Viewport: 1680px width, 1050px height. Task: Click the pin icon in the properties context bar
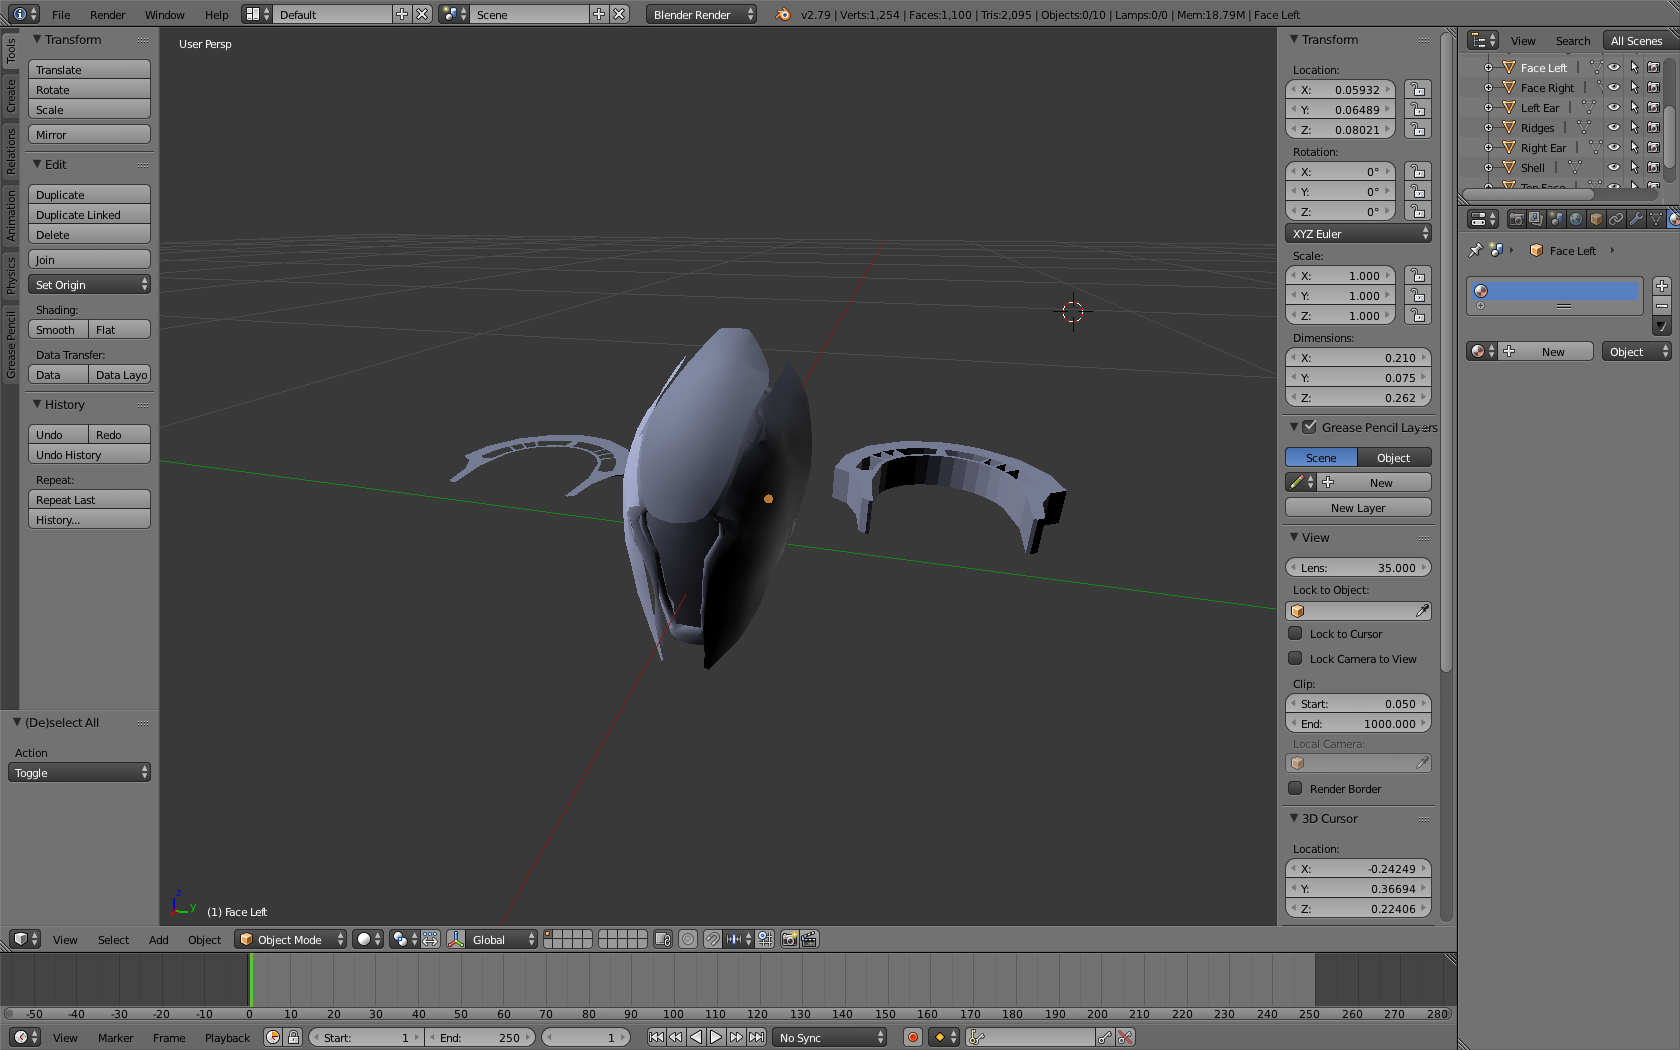pos(1475,250)
